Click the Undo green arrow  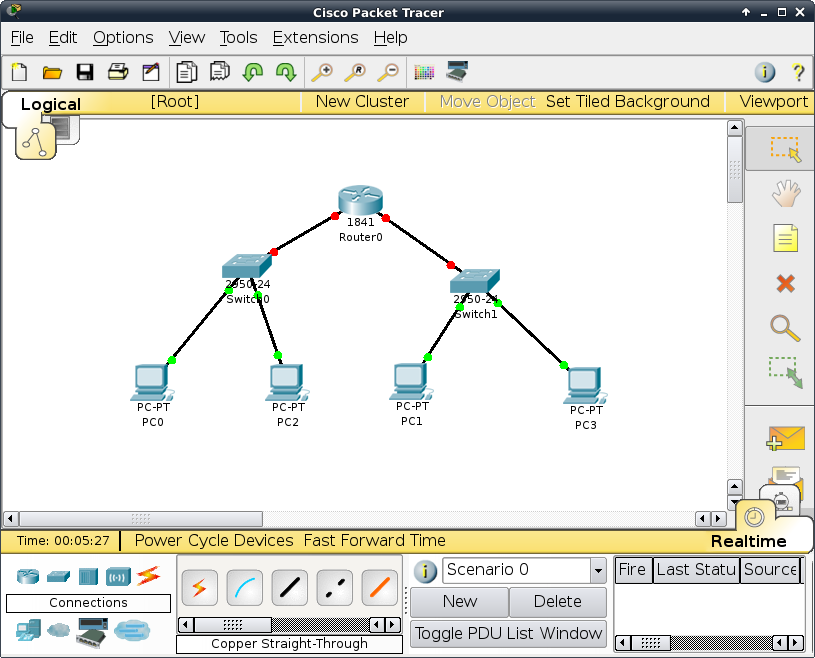tap(253, 72)
